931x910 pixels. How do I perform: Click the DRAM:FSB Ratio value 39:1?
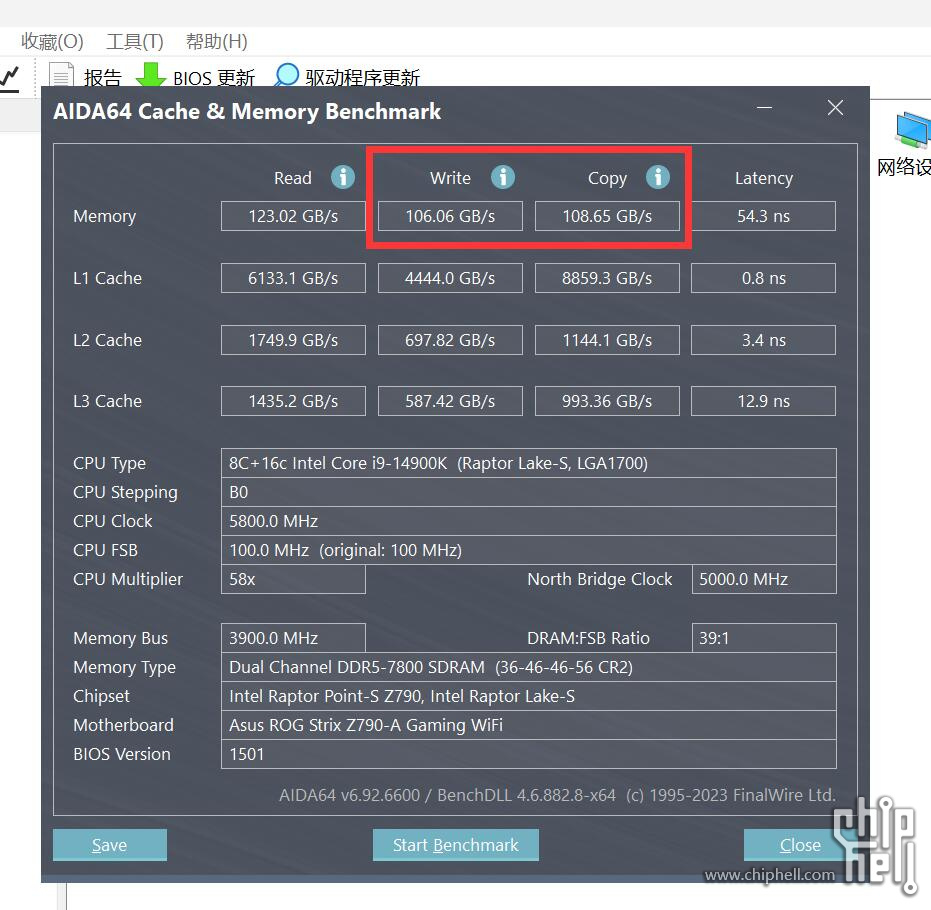(x=764, y=638)
